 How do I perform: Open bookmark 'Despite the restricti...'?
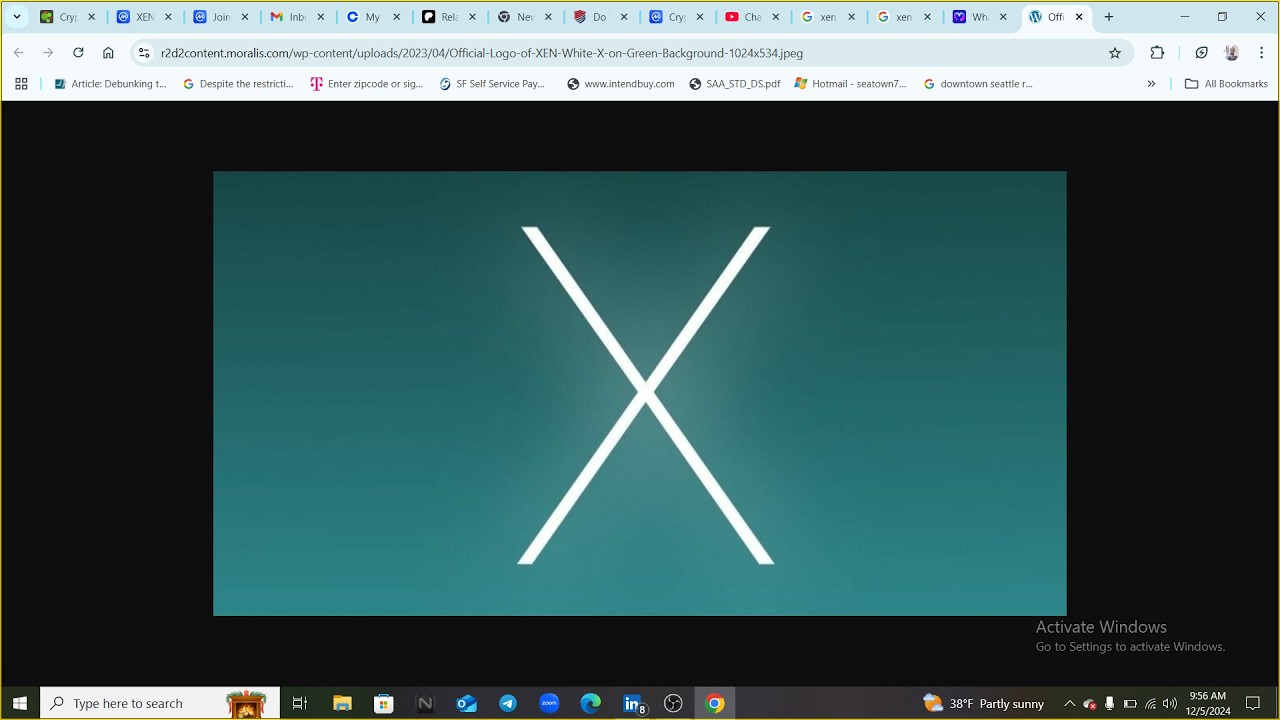(x=238, y=84)
